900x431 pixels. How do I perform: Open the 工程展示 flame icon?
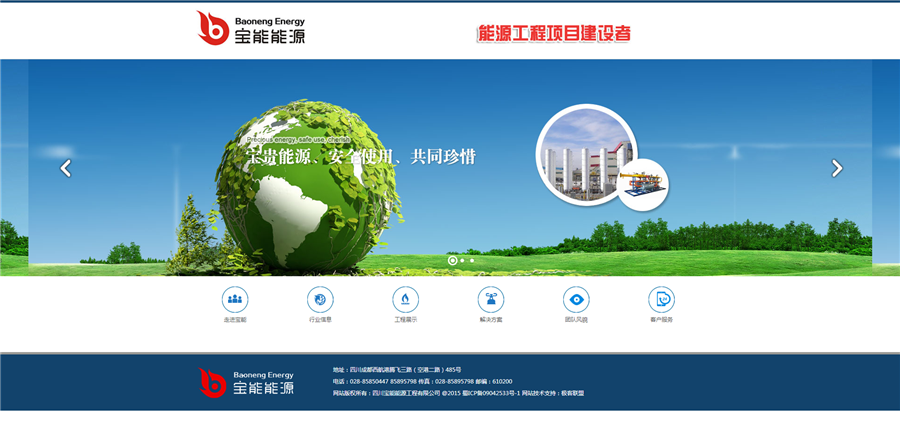tap(405, 299)
